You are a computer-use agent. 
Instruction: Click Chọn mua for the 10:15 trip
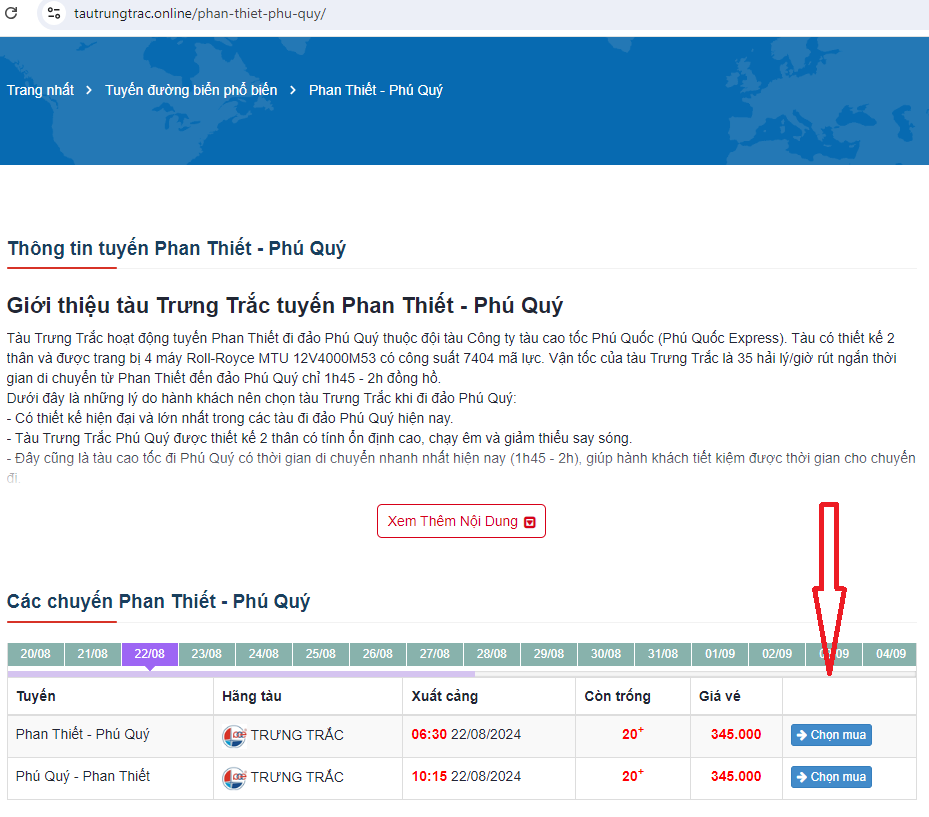click(831, 777)
